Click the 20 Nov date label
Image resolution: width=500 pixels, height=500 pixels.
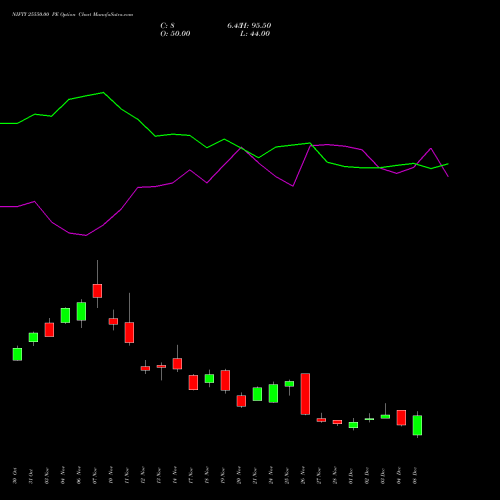tap(239, 476)
